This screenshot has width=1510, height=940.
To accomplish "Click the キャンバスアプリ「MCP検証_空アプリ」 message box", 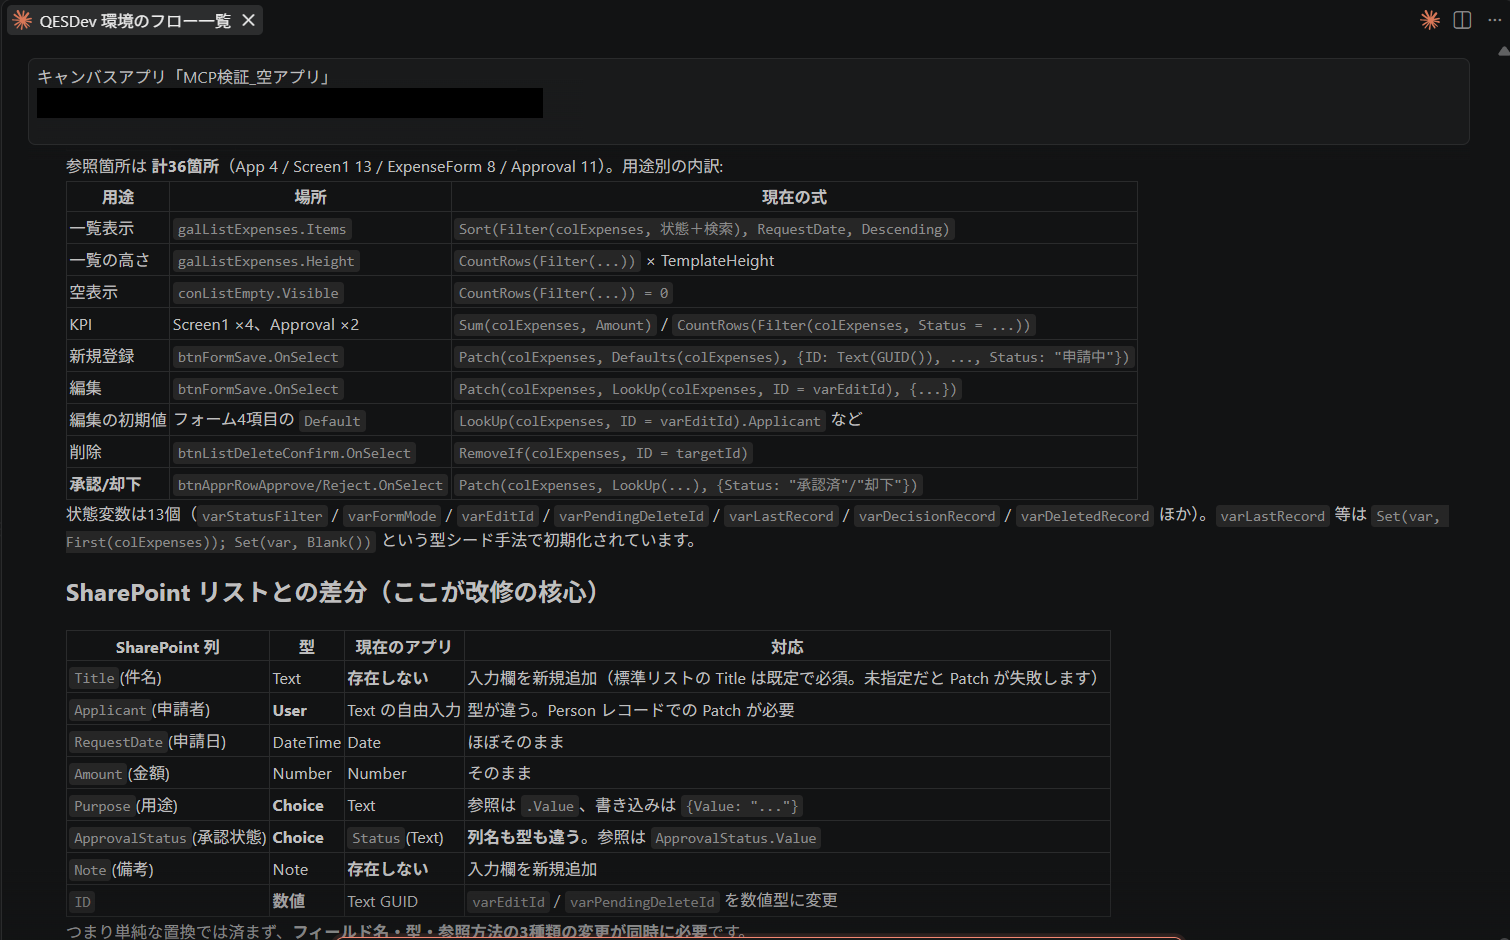I will click(749, 101).
